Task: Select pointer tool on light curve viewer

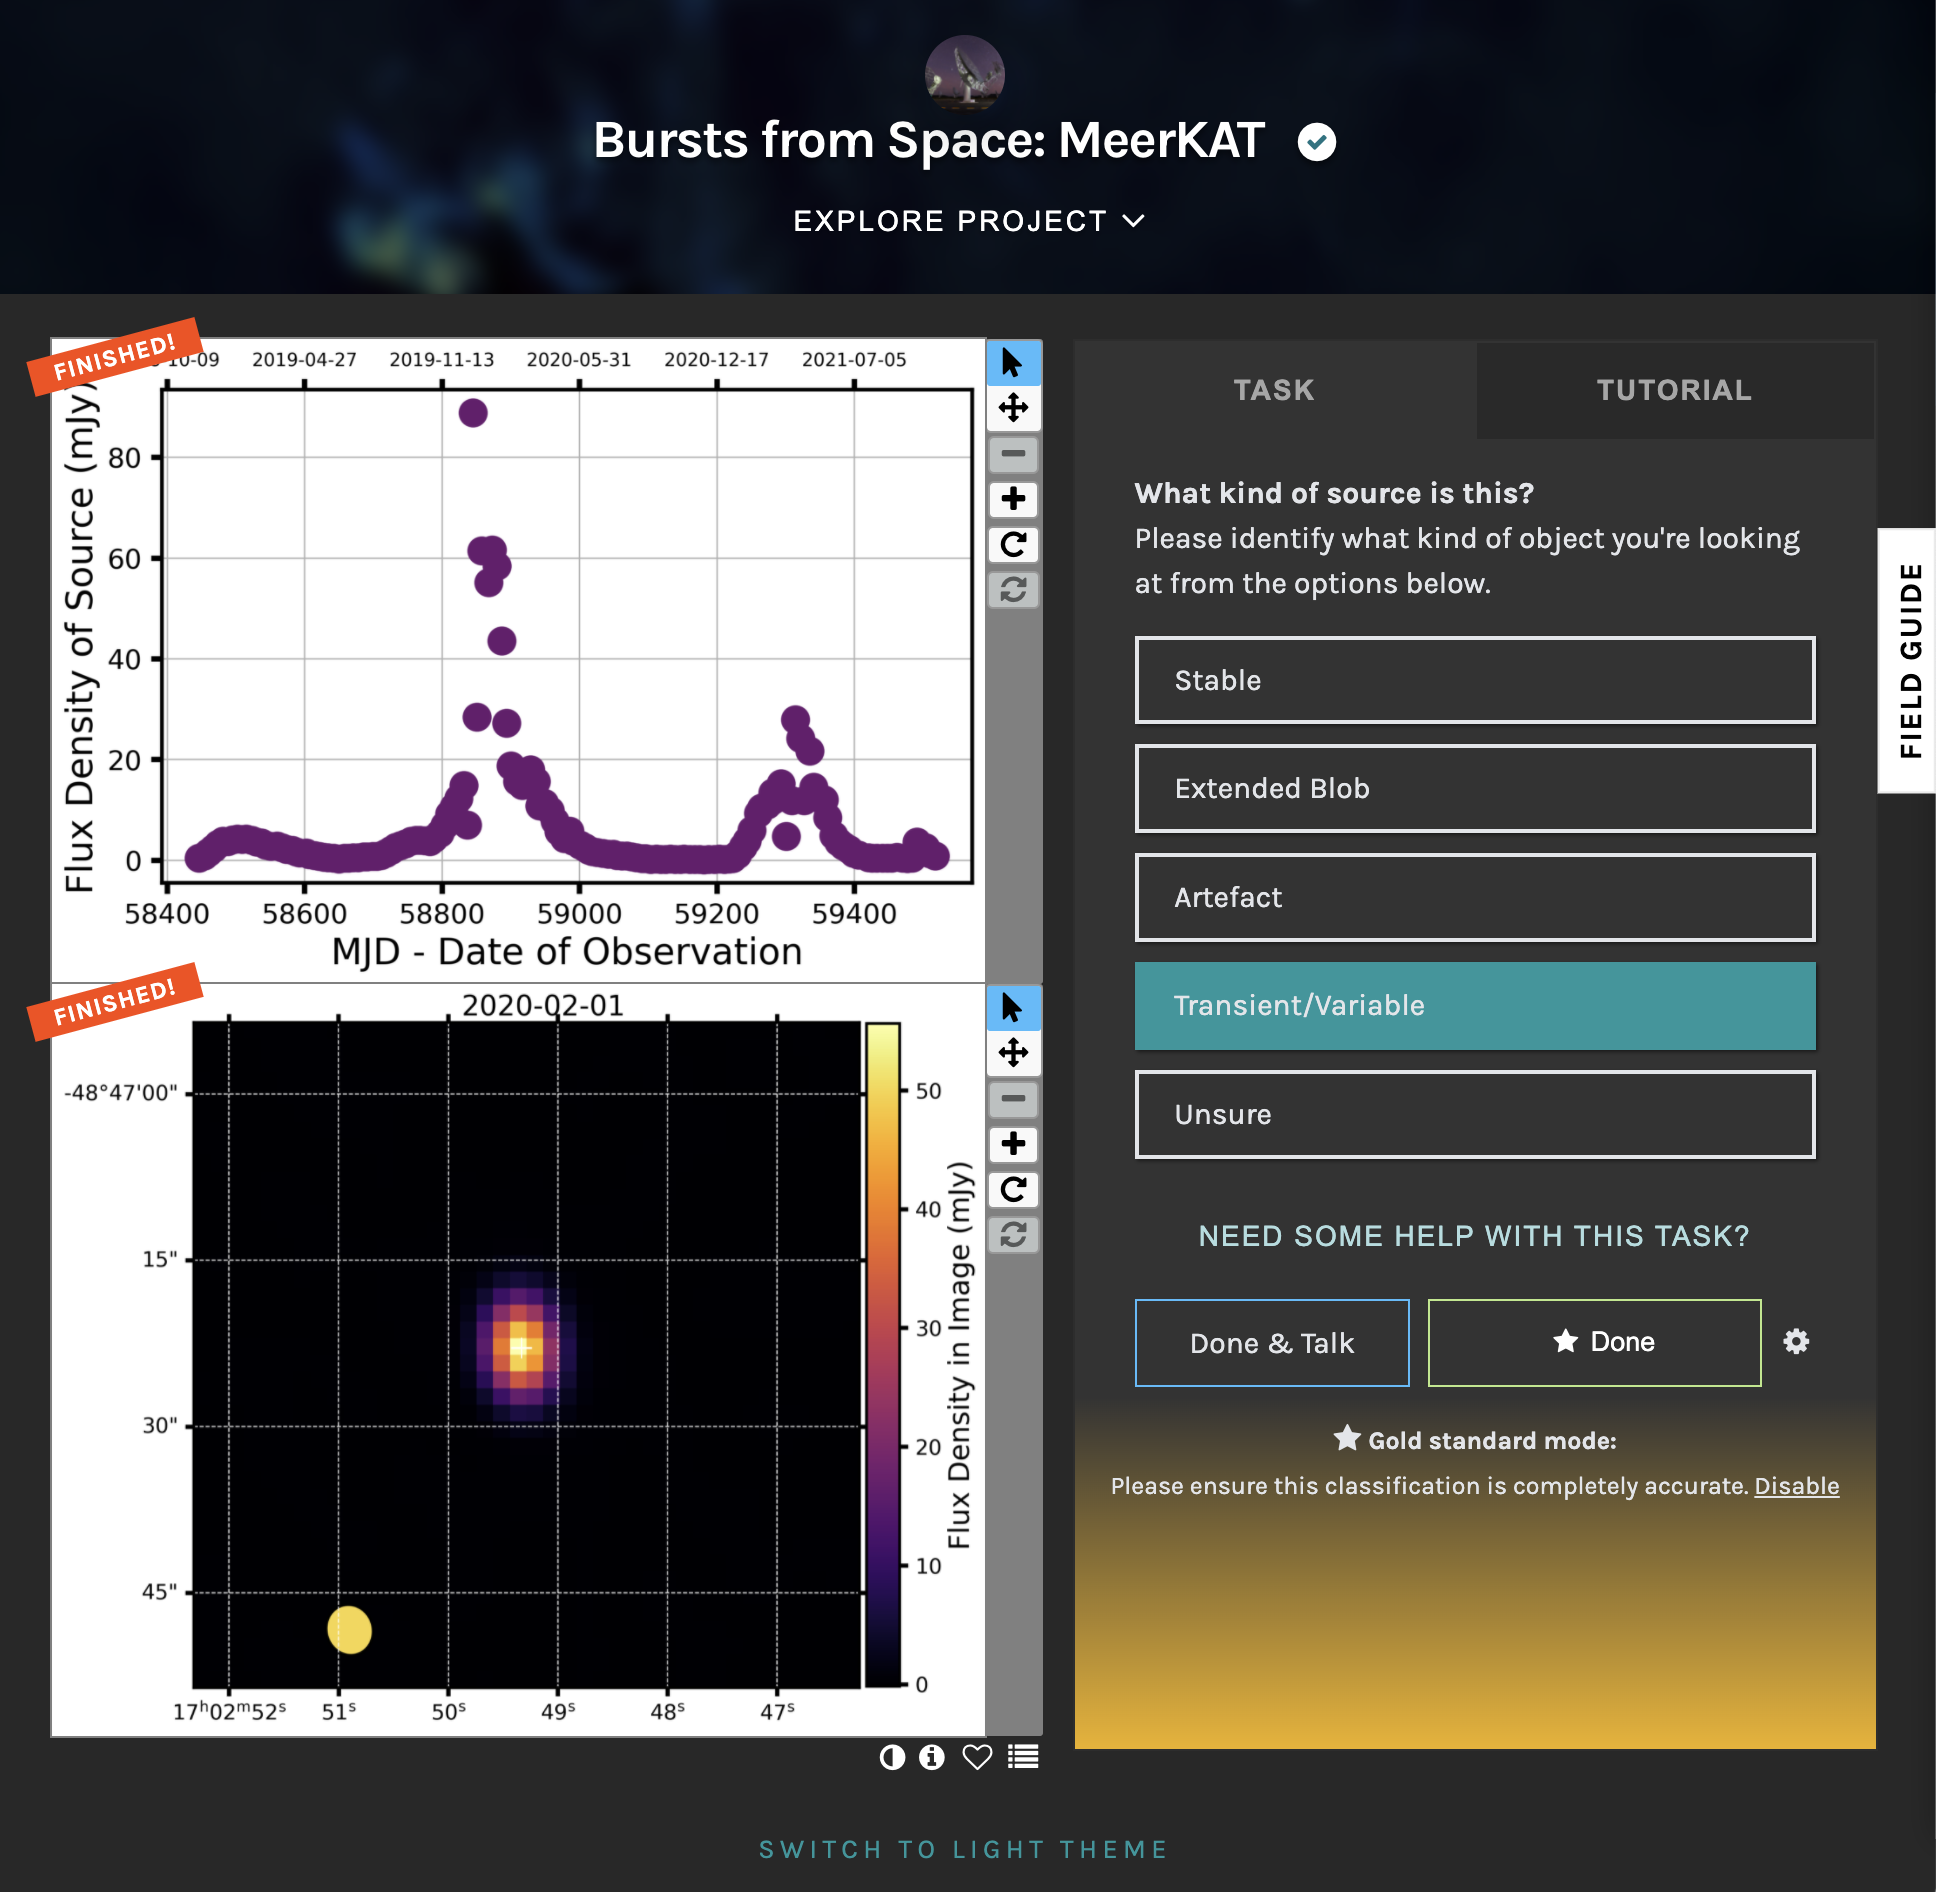Action: [1013, 363]
